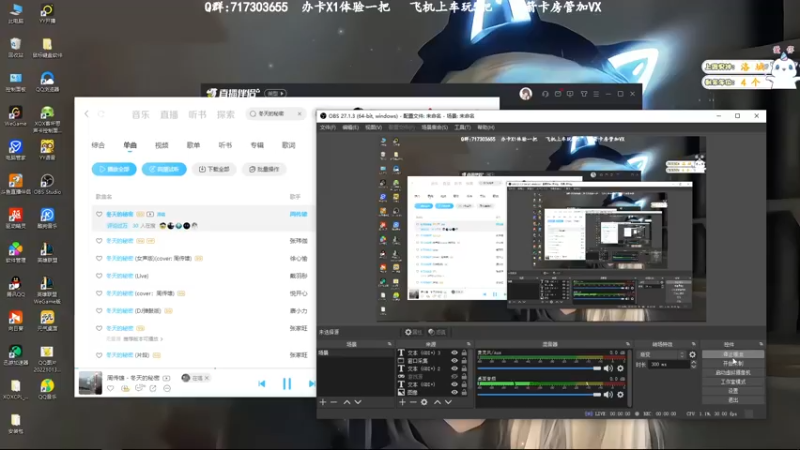800x450 pixels.
Task: Pop out the 控件 dock panel icon
Action: [761, 344]
